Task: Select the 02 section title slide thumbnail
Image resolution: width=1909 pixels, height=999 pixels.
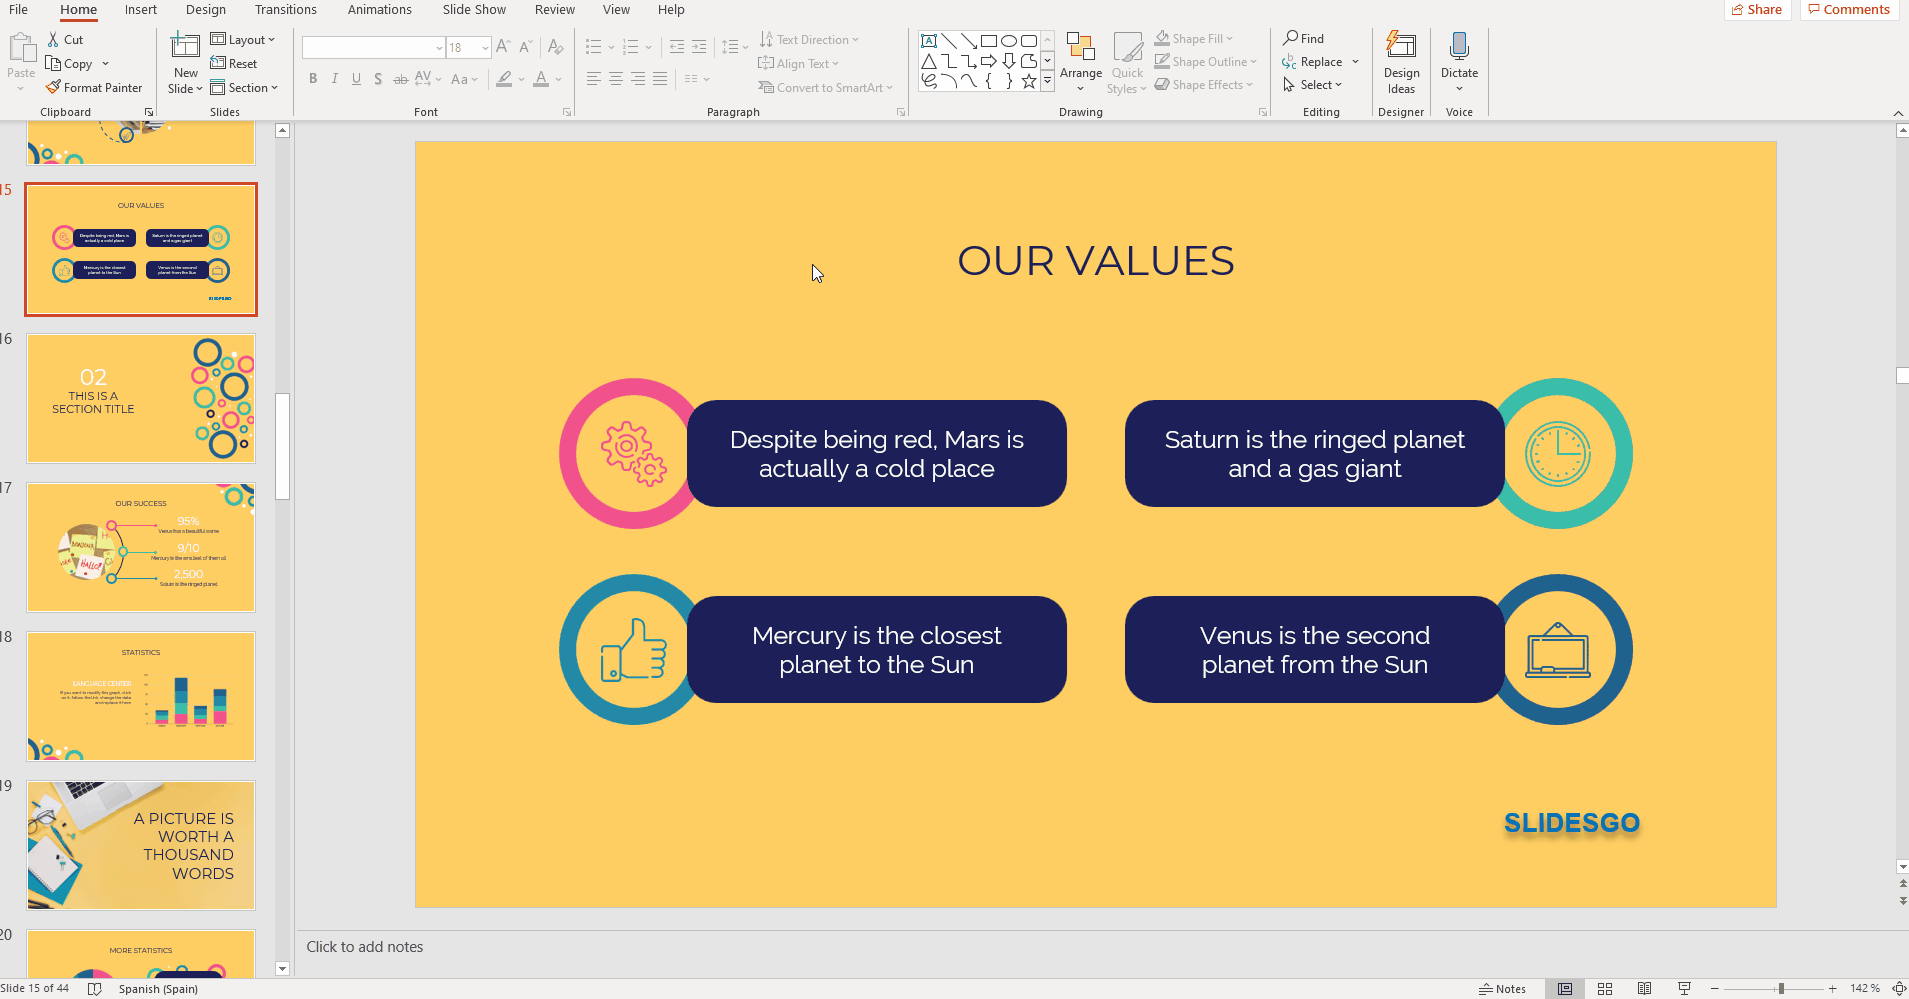Action: [141, 398]
